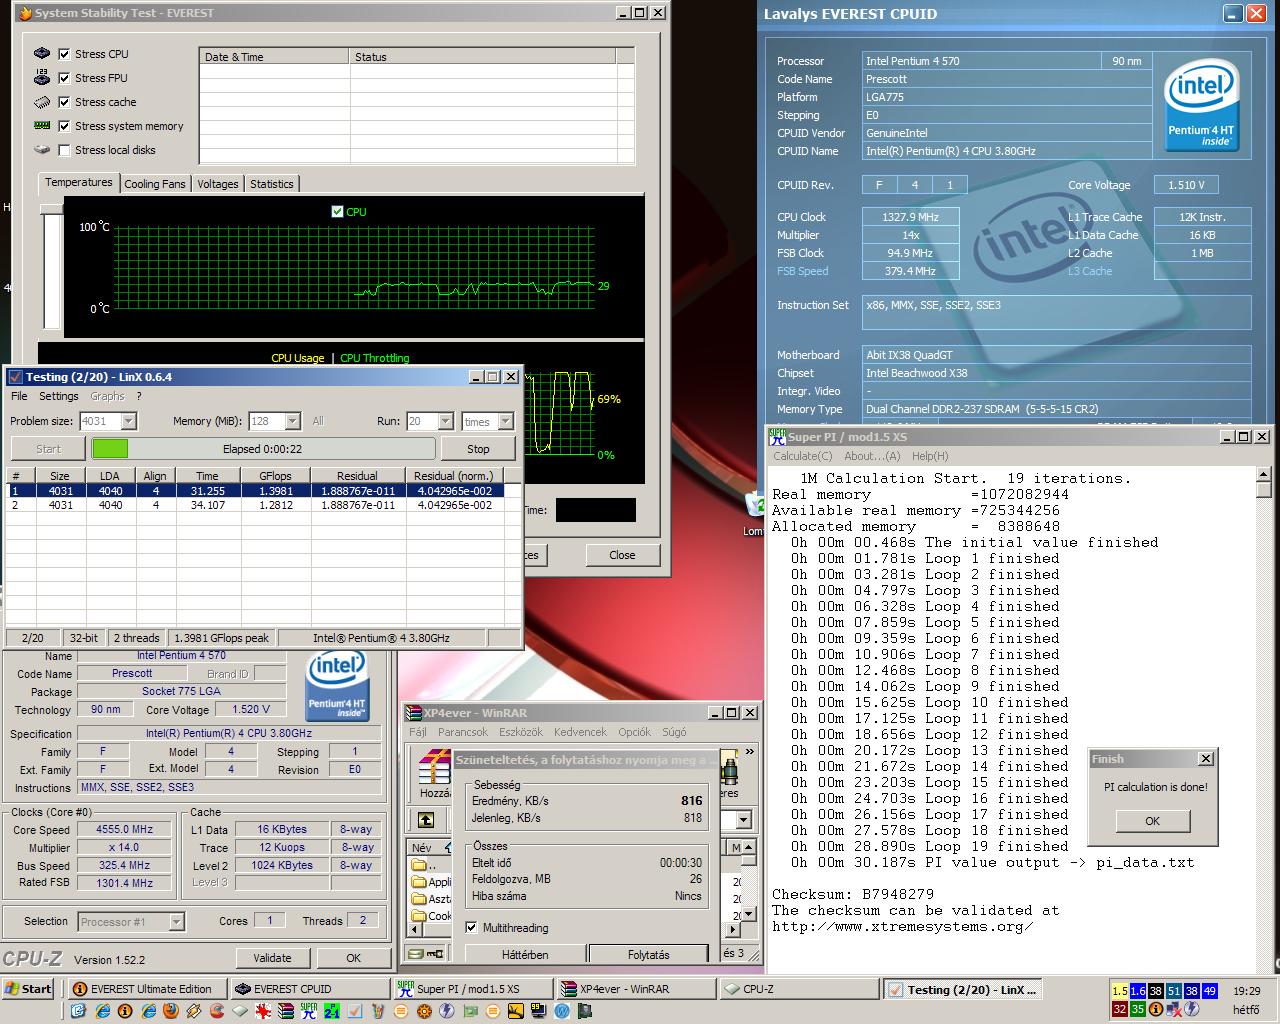The image size is (1280, 1024).
Task: Click the Stress system memory RAM icon
Action: 42,126
